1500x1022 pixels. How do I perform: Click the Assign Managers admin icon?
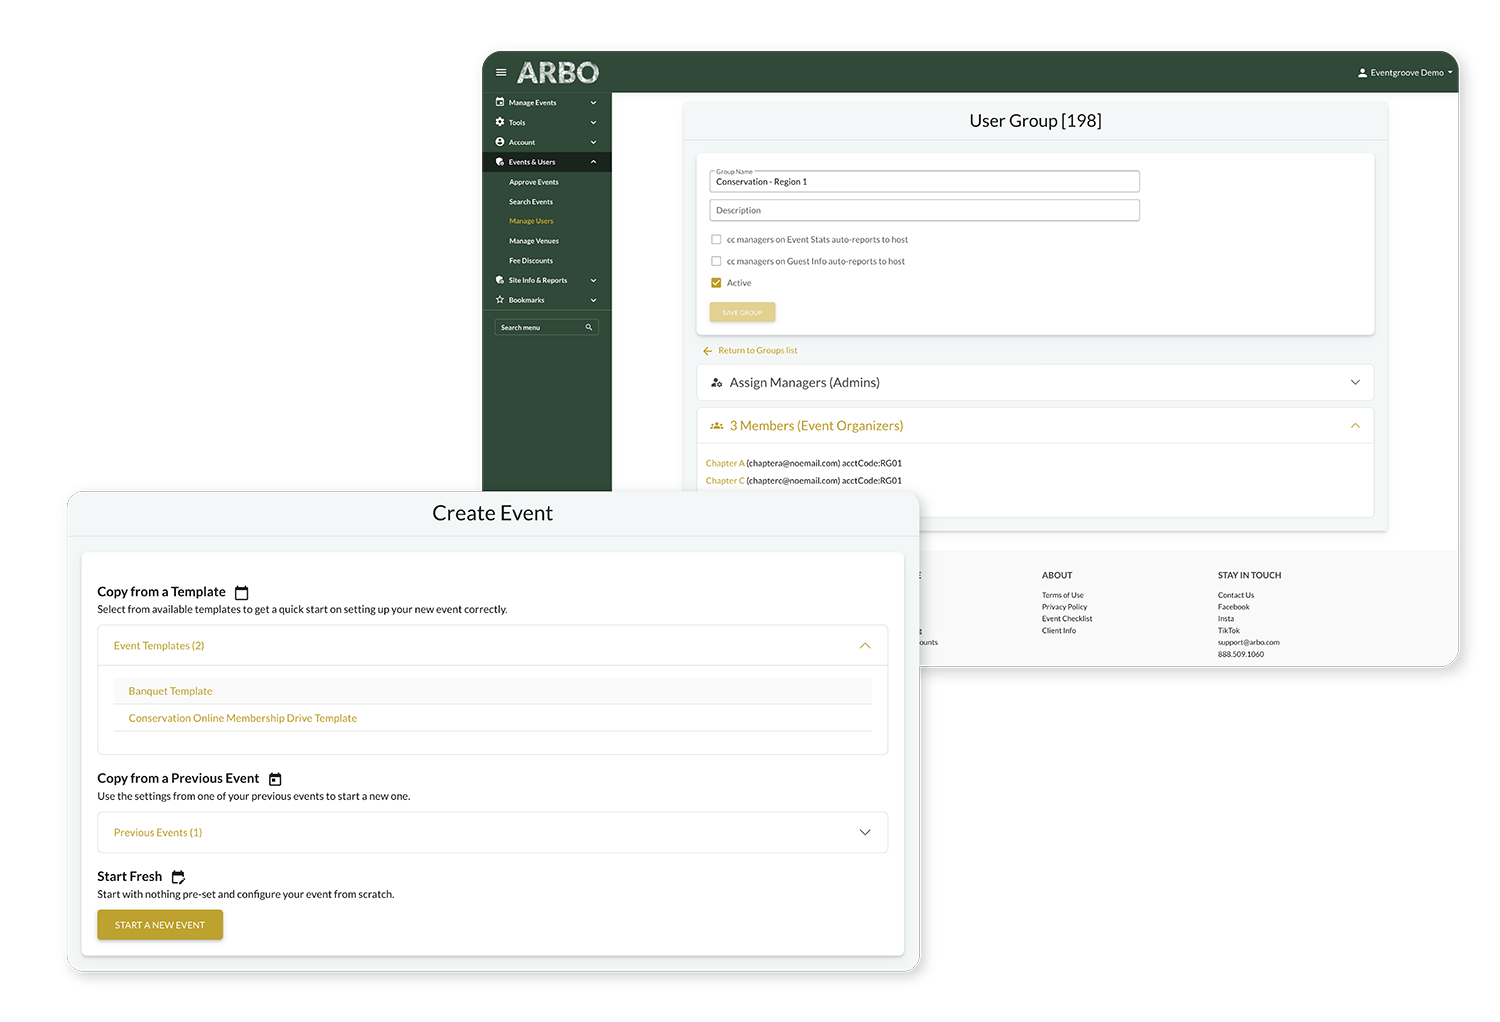[x=716, y=383]
